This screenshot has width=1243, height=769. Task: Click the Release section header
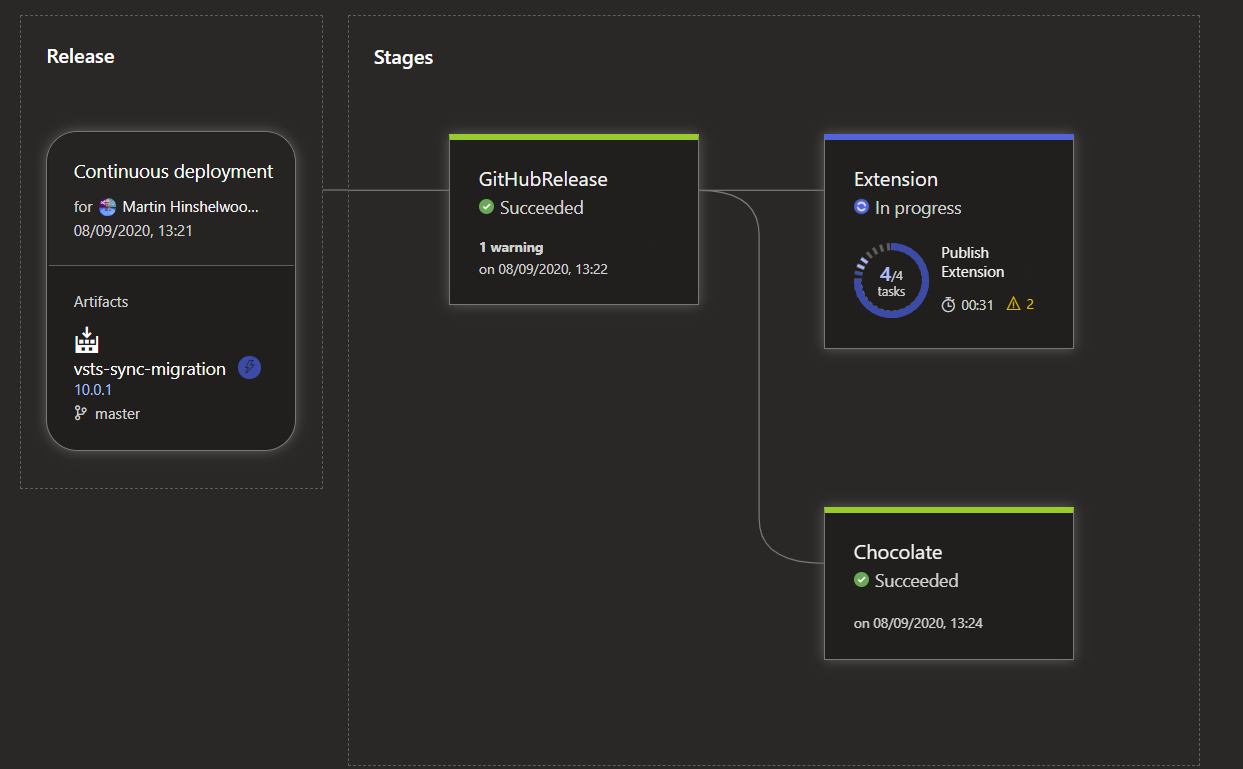[x=80, y=56]
